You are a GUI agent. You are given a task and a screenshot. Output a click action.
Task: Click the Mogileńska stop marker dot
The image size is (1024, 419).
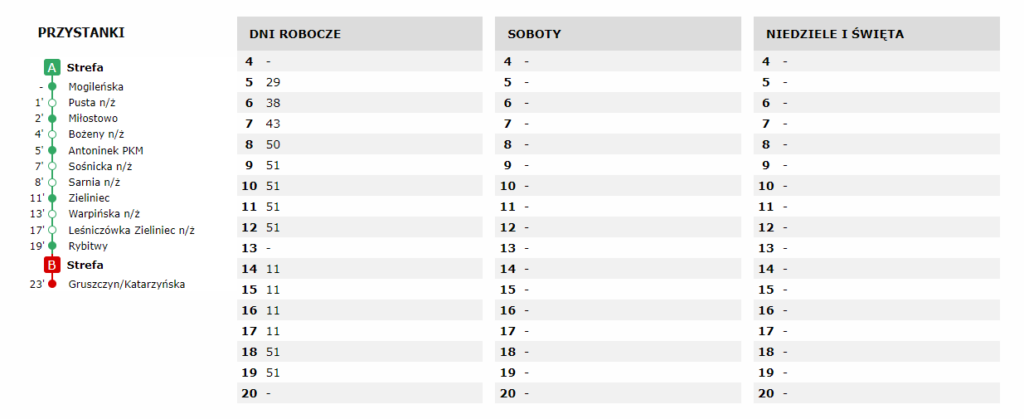52,87
